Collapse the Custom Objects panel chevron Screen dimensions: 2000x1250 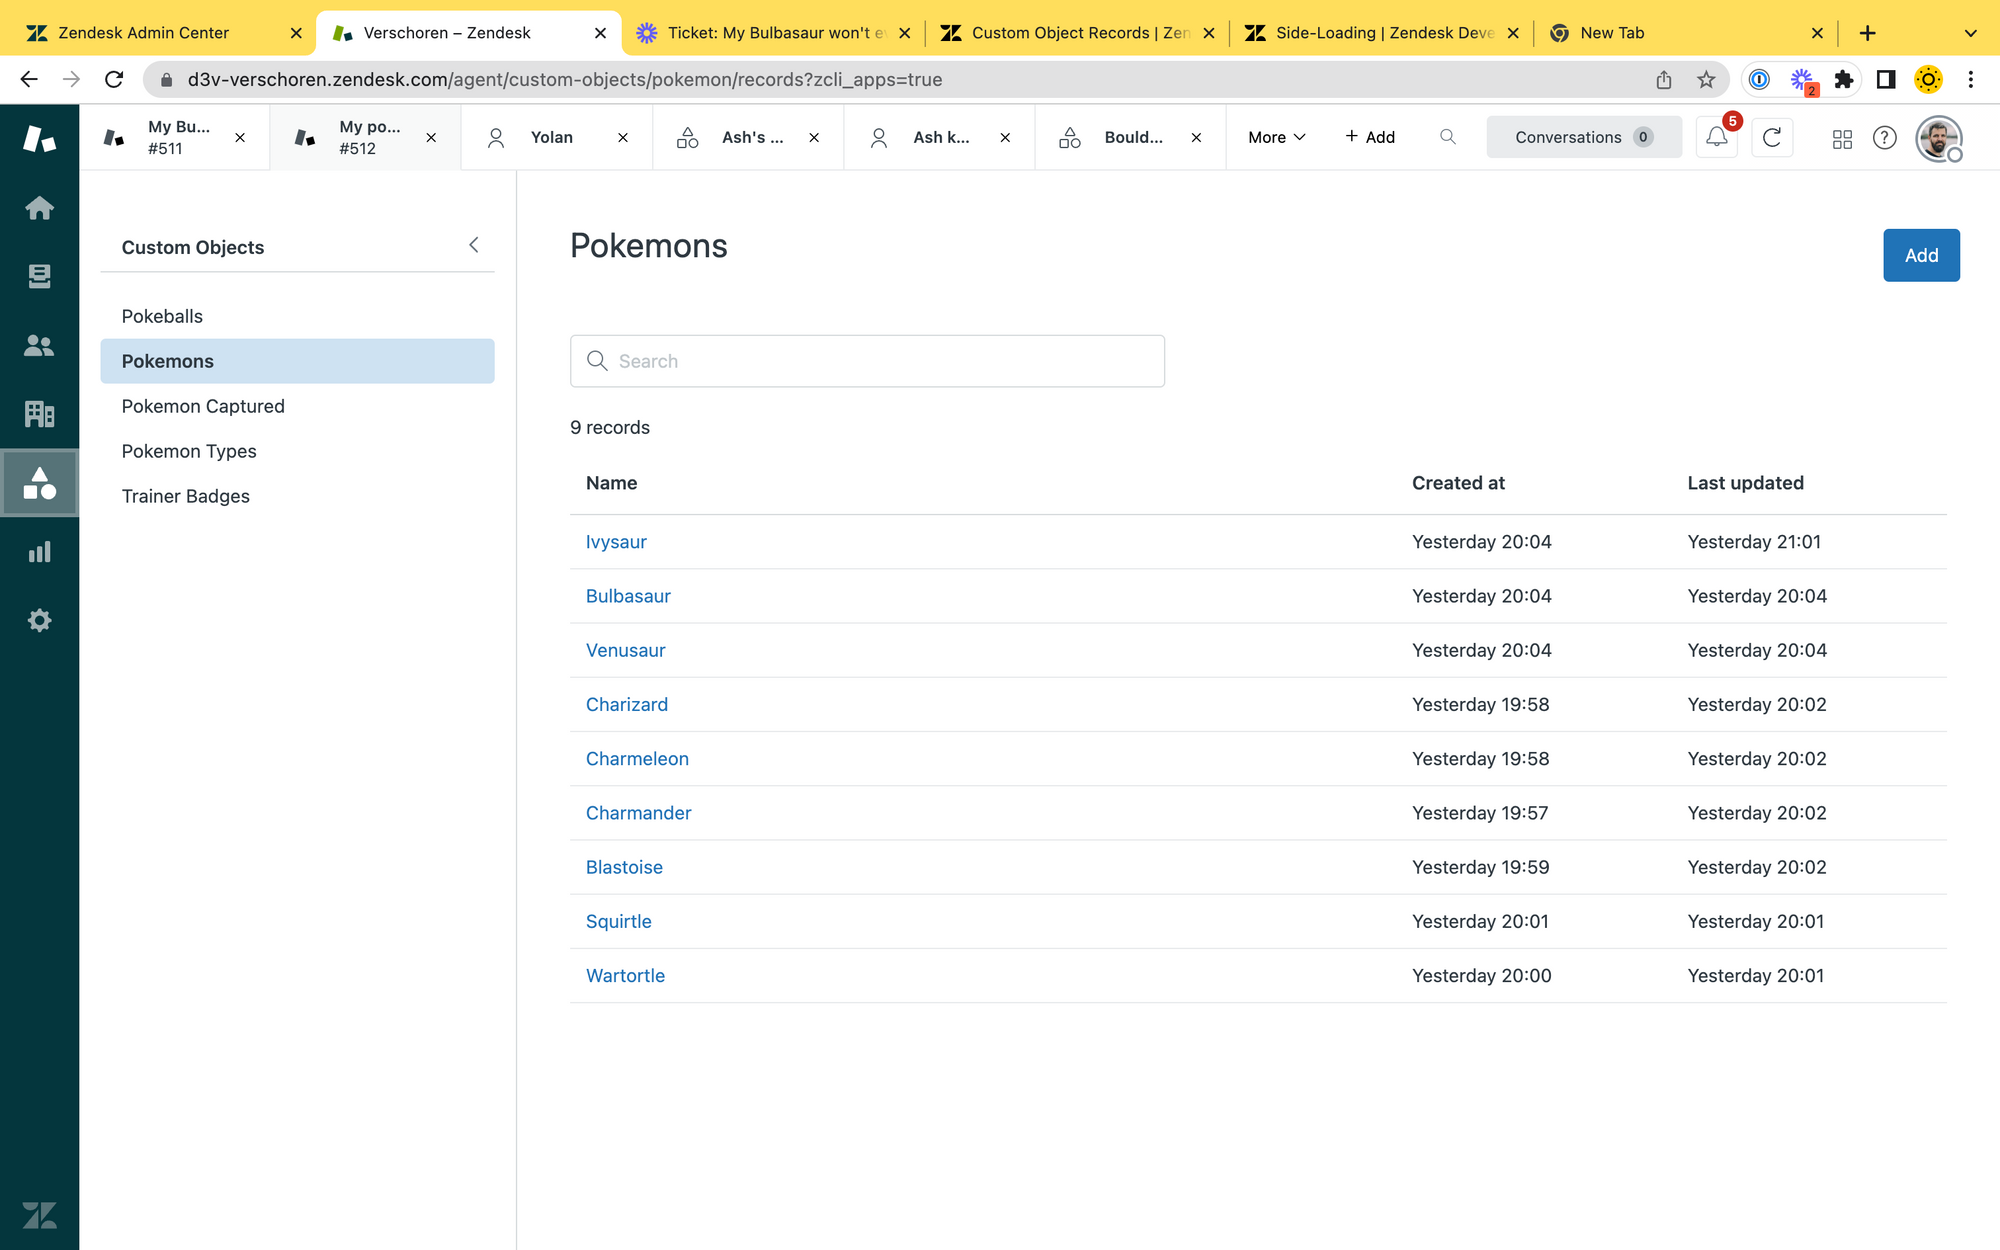(x=474, y=245)
